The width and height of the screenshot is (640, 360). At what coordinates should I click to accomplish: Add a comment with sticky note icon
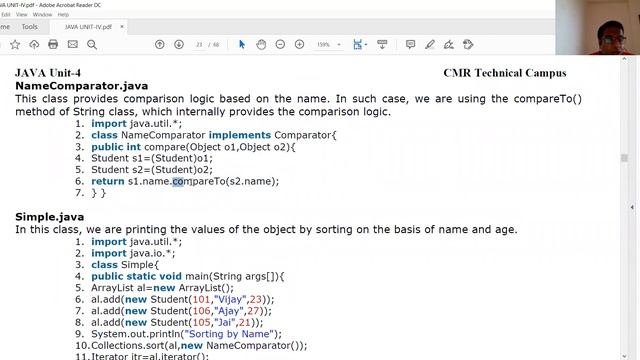pyautogui.click(x=410, y=44)
